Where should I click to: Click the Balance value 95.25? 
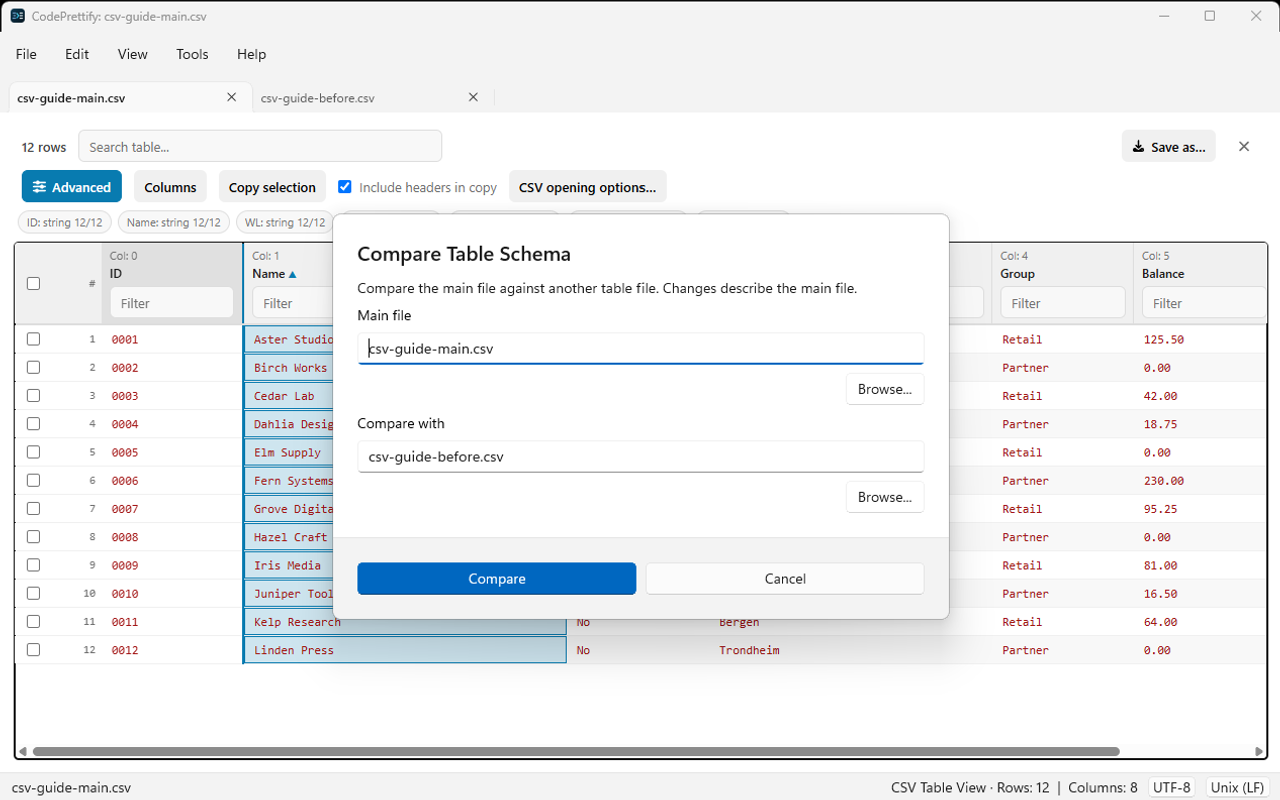tap(1160, 509)
